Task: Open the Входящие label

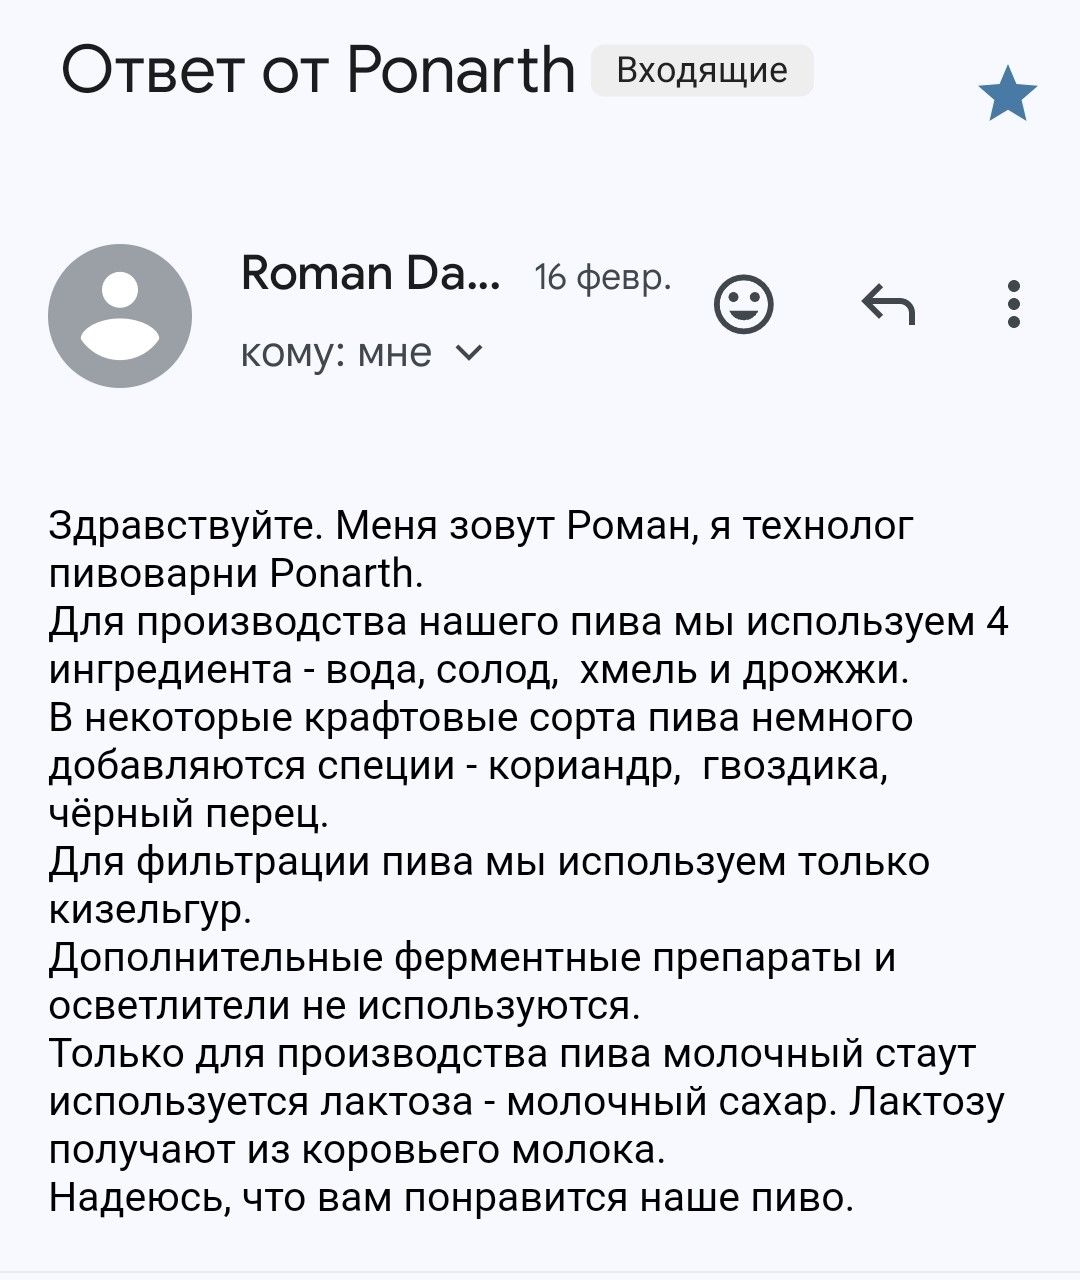Action: (702, 71)
